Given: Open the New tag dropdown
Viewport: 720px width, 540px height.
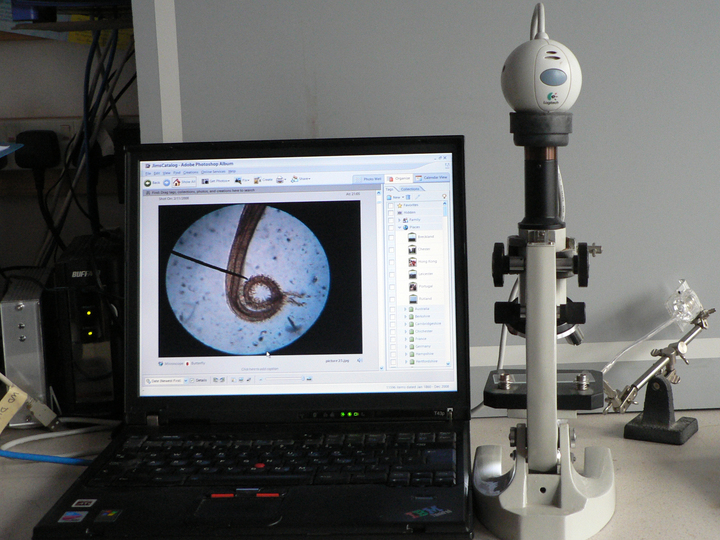Looking at the screenshot, I should [395, 197].
